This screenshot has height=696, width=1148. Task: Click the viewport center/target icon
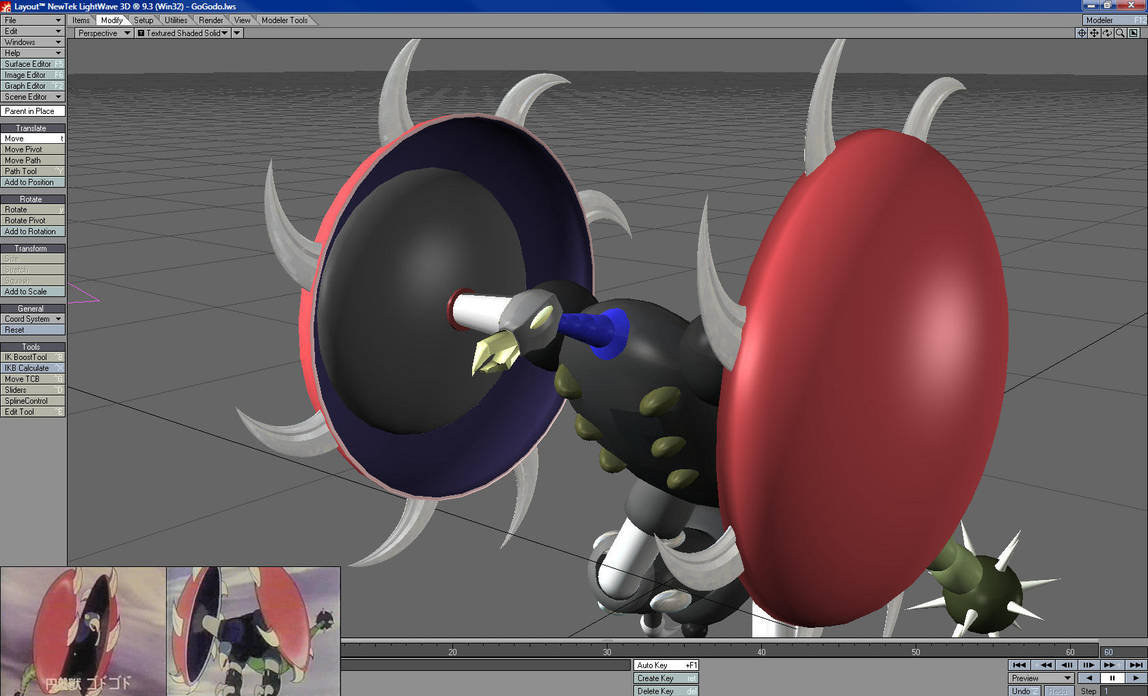click(x=1081, y=33)
